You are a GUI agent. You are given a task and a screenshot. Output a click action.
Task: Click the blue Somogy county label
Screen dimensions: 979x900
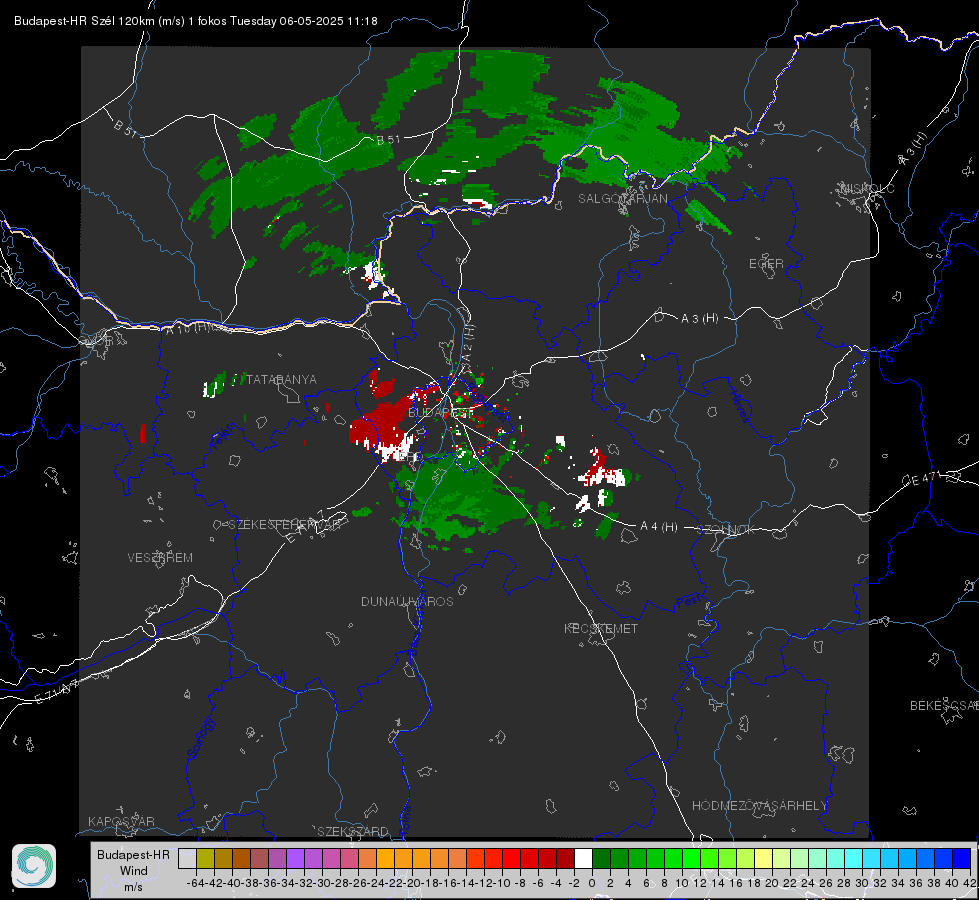click(x=200, y=738)
